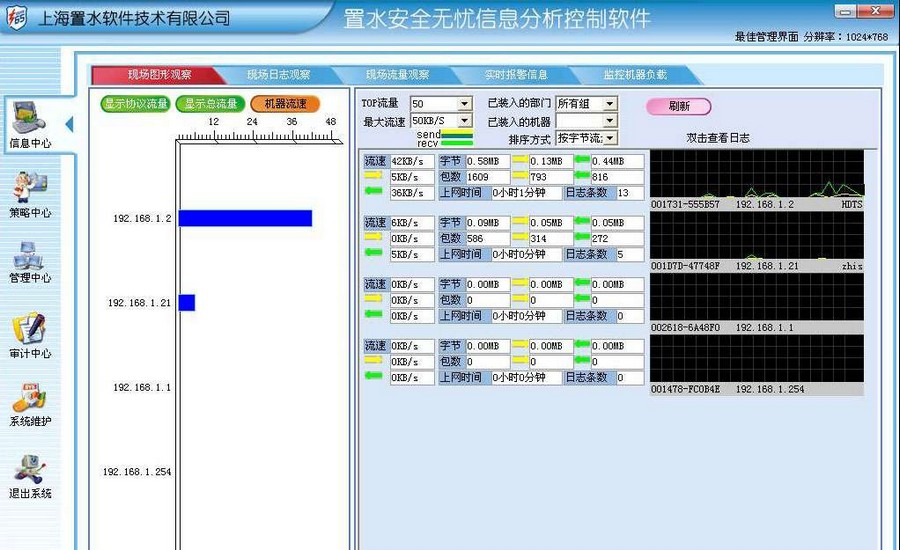Image resolution: width=900 pixels, height=550 pixels.
Task: Switch to 现场日志观察 tab
Action: click(278, 75)
